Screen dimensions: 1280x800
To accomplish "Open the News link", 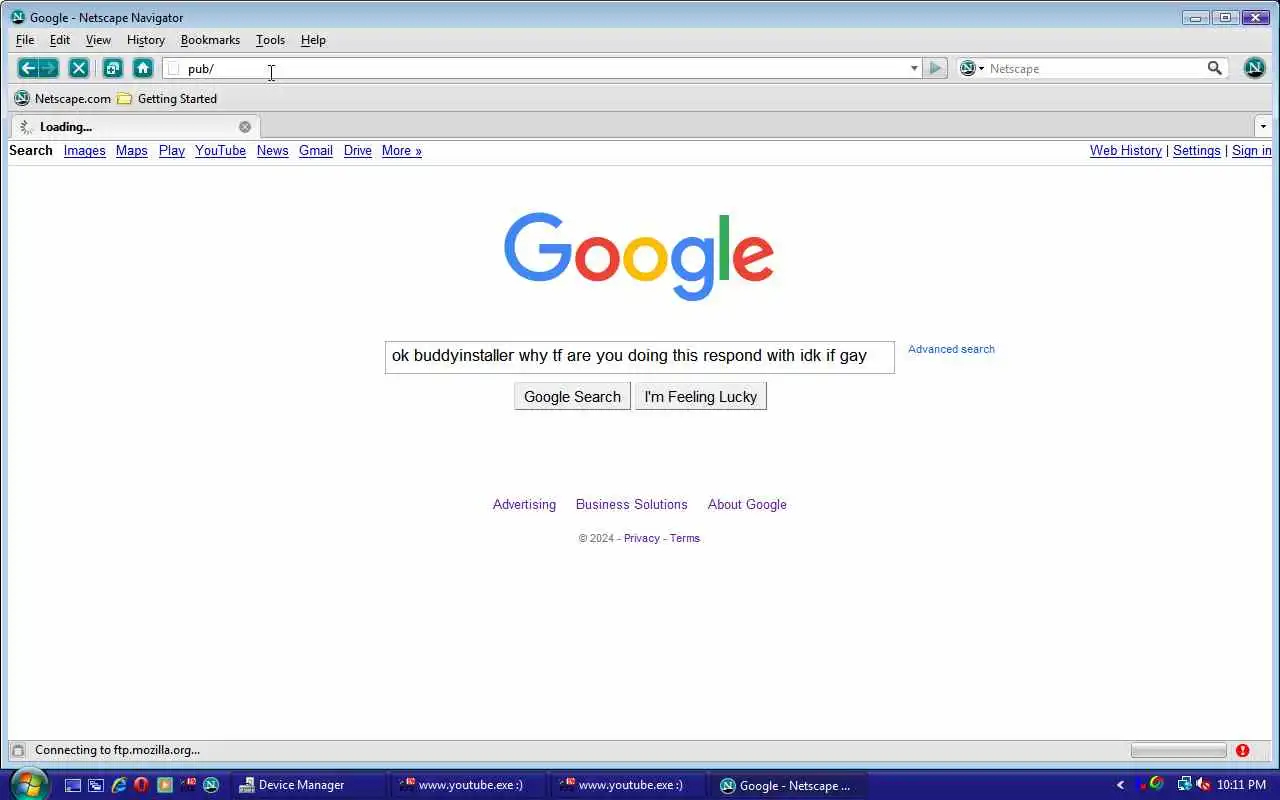I will [272, 150].
